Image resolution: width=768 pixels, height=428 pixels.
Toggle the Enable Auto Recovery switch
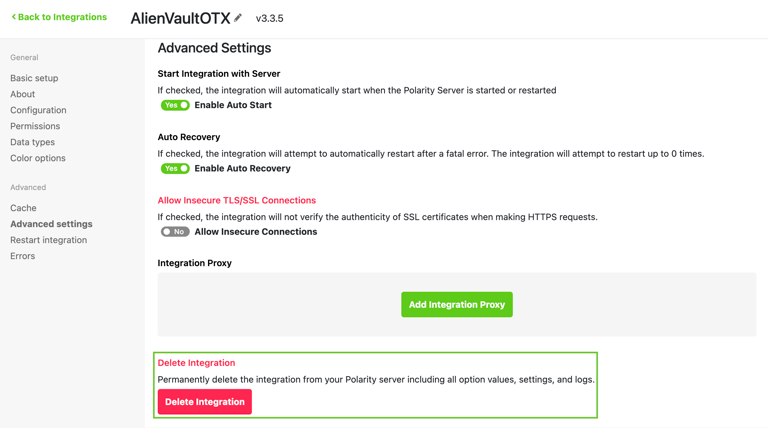click(x=175, y=168)
